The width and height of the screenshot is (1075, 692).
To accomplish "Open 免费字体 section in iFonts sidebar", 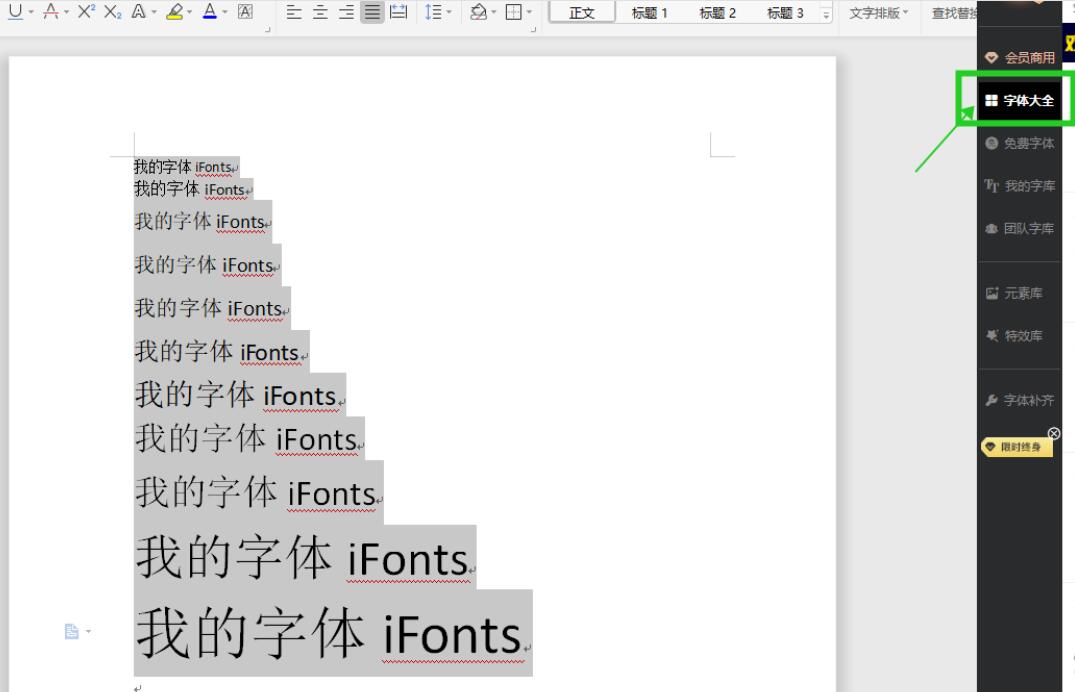I will [1022, 143].
